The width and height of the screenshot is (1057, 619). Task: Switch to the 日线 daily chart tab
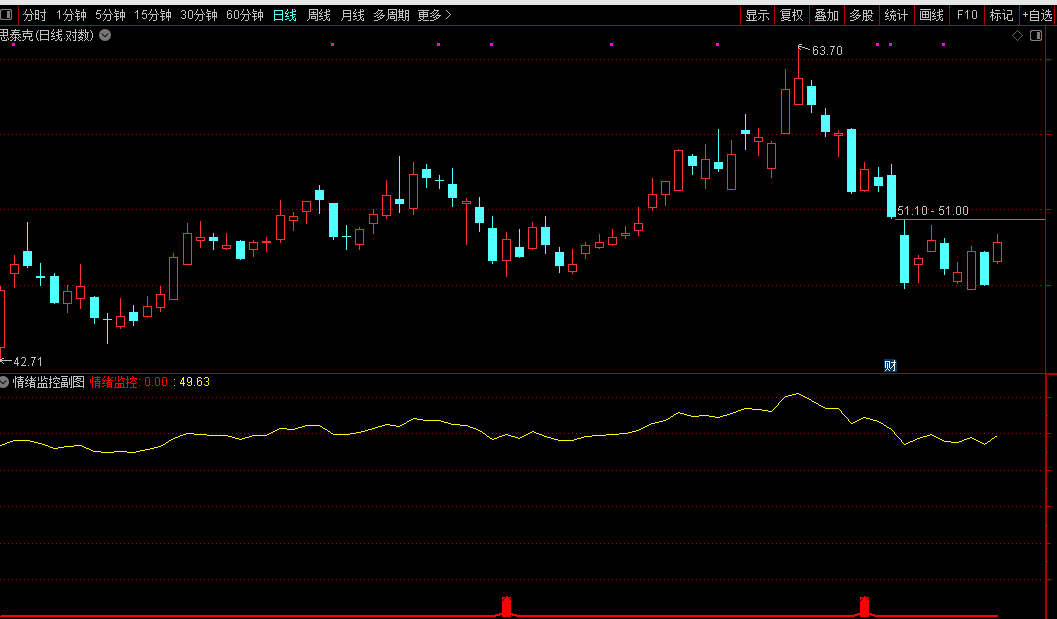(284, 15)
